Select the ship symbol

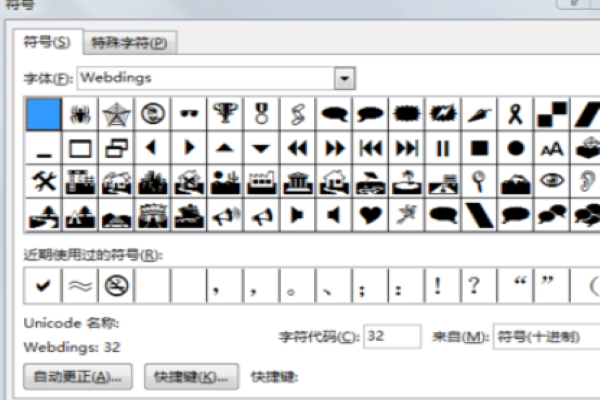pyautogui.click(x=189, y=216)
